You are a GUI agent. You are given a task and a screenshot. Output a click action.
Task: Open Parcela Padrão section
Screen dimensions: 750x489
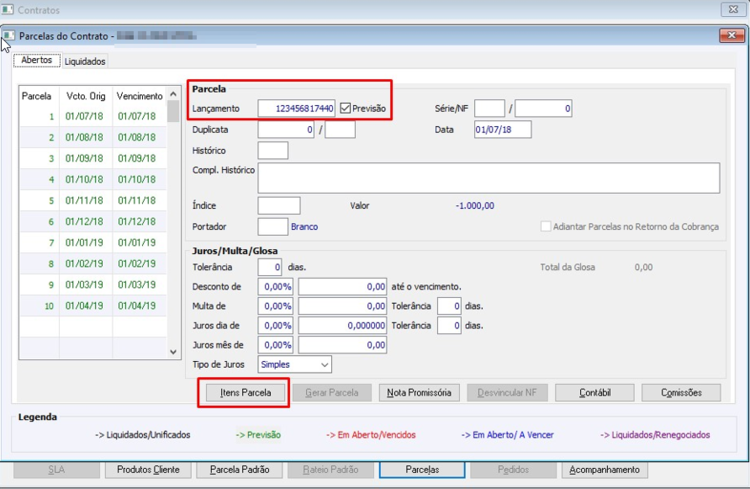pos(239,470)
